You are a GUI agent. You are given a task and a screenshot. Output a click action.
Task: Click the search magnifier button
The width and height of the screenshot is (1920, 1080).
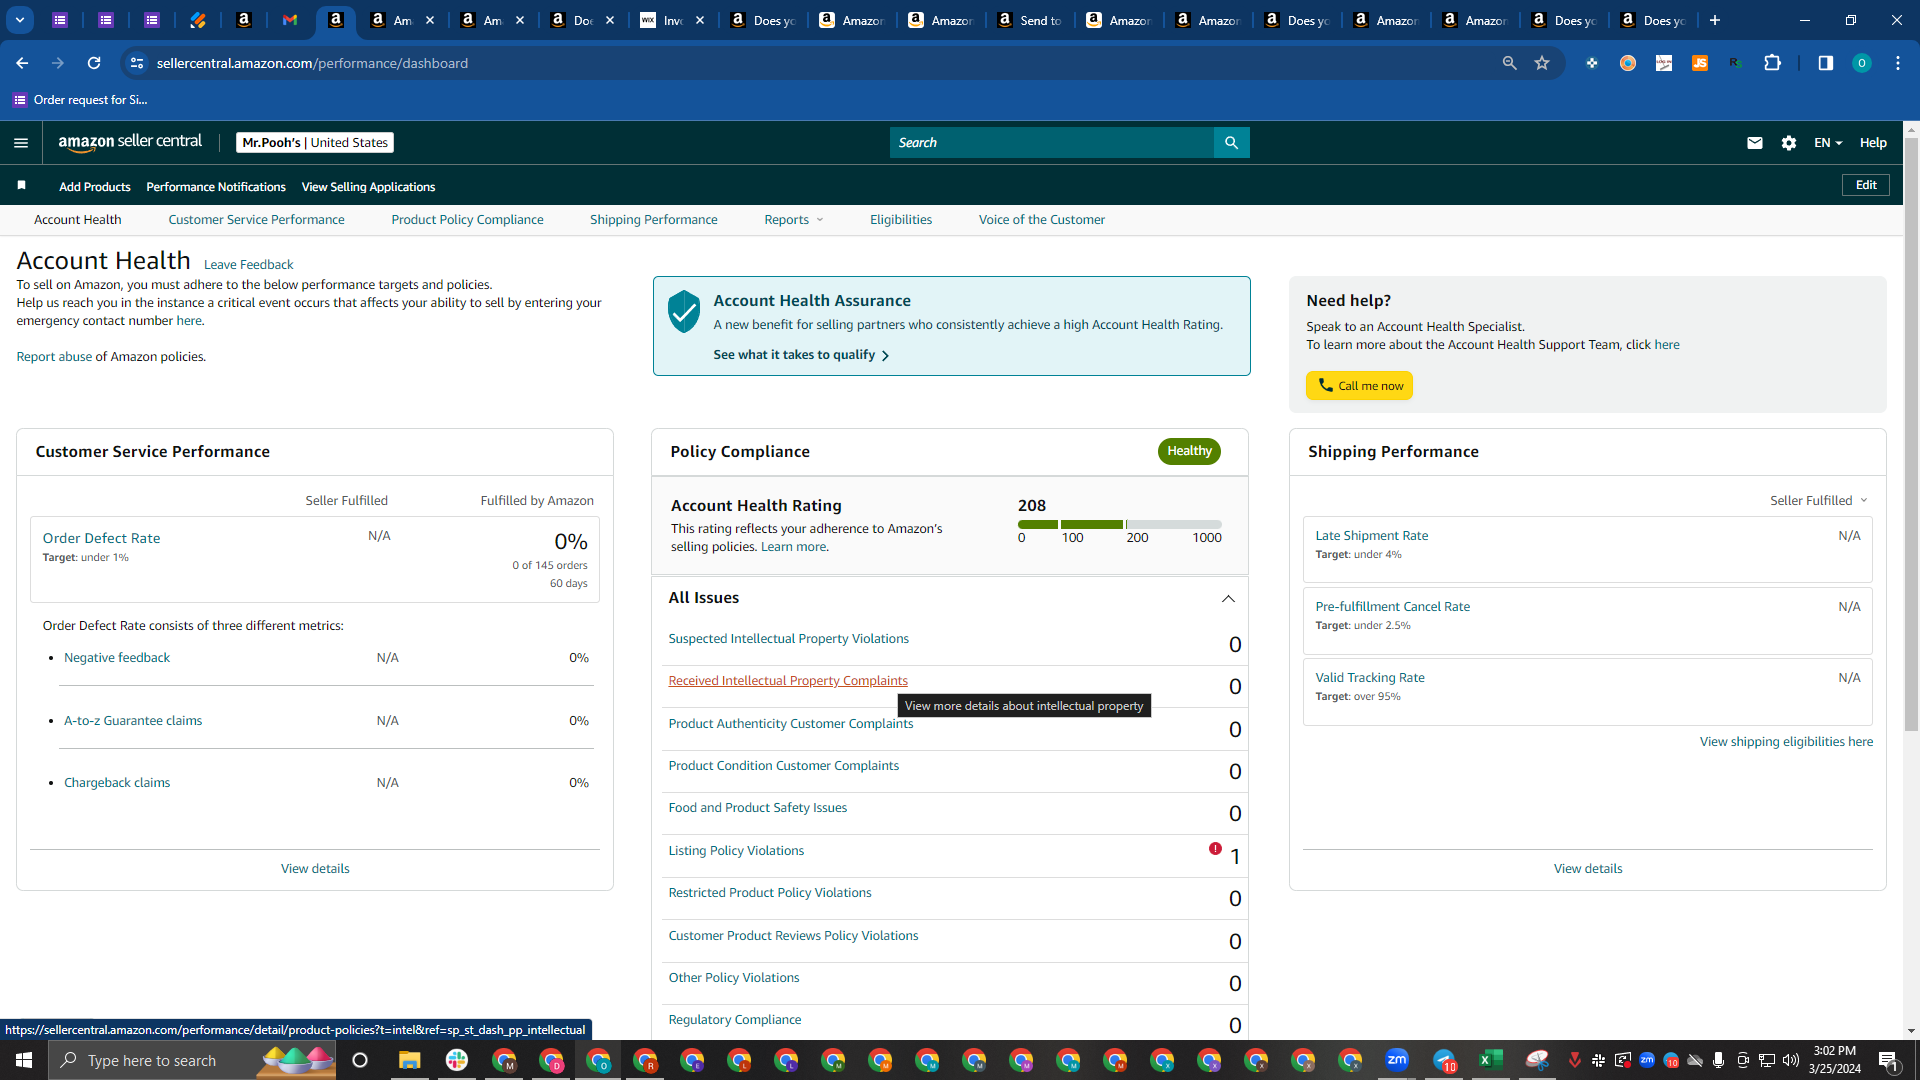(1231, 143)
